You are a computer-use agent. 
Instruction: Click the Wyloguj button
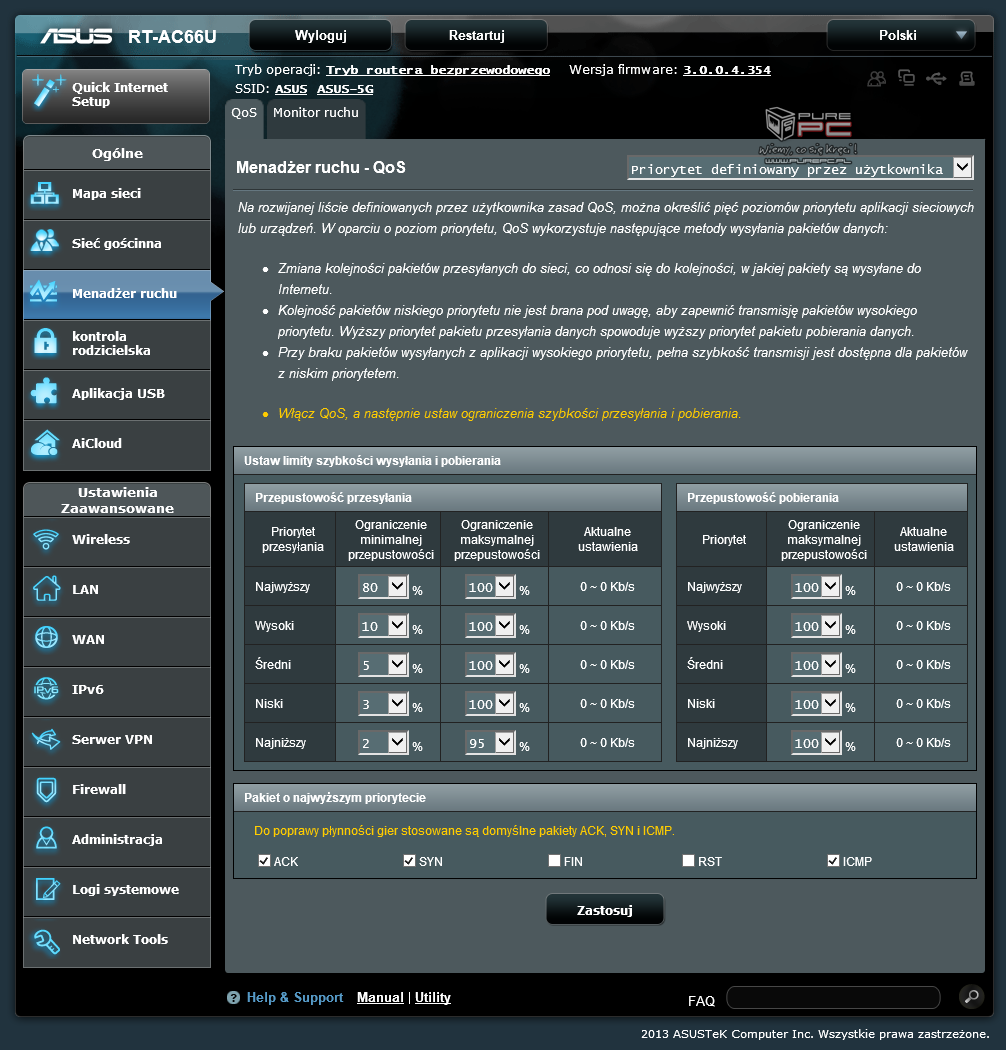320,35
